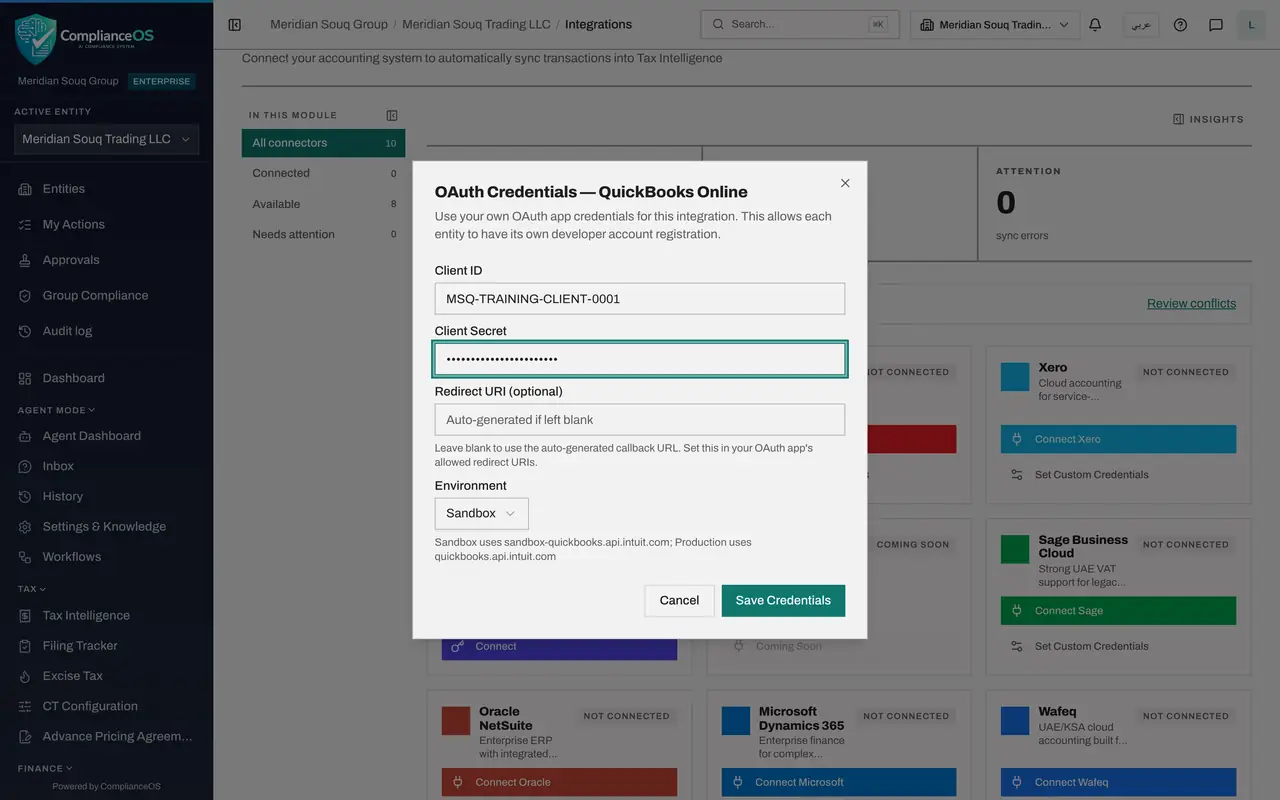Select the Connected filter tab
Viewport: 1280px width, 800px height.
pyautogui.click(x=323, y=173)
